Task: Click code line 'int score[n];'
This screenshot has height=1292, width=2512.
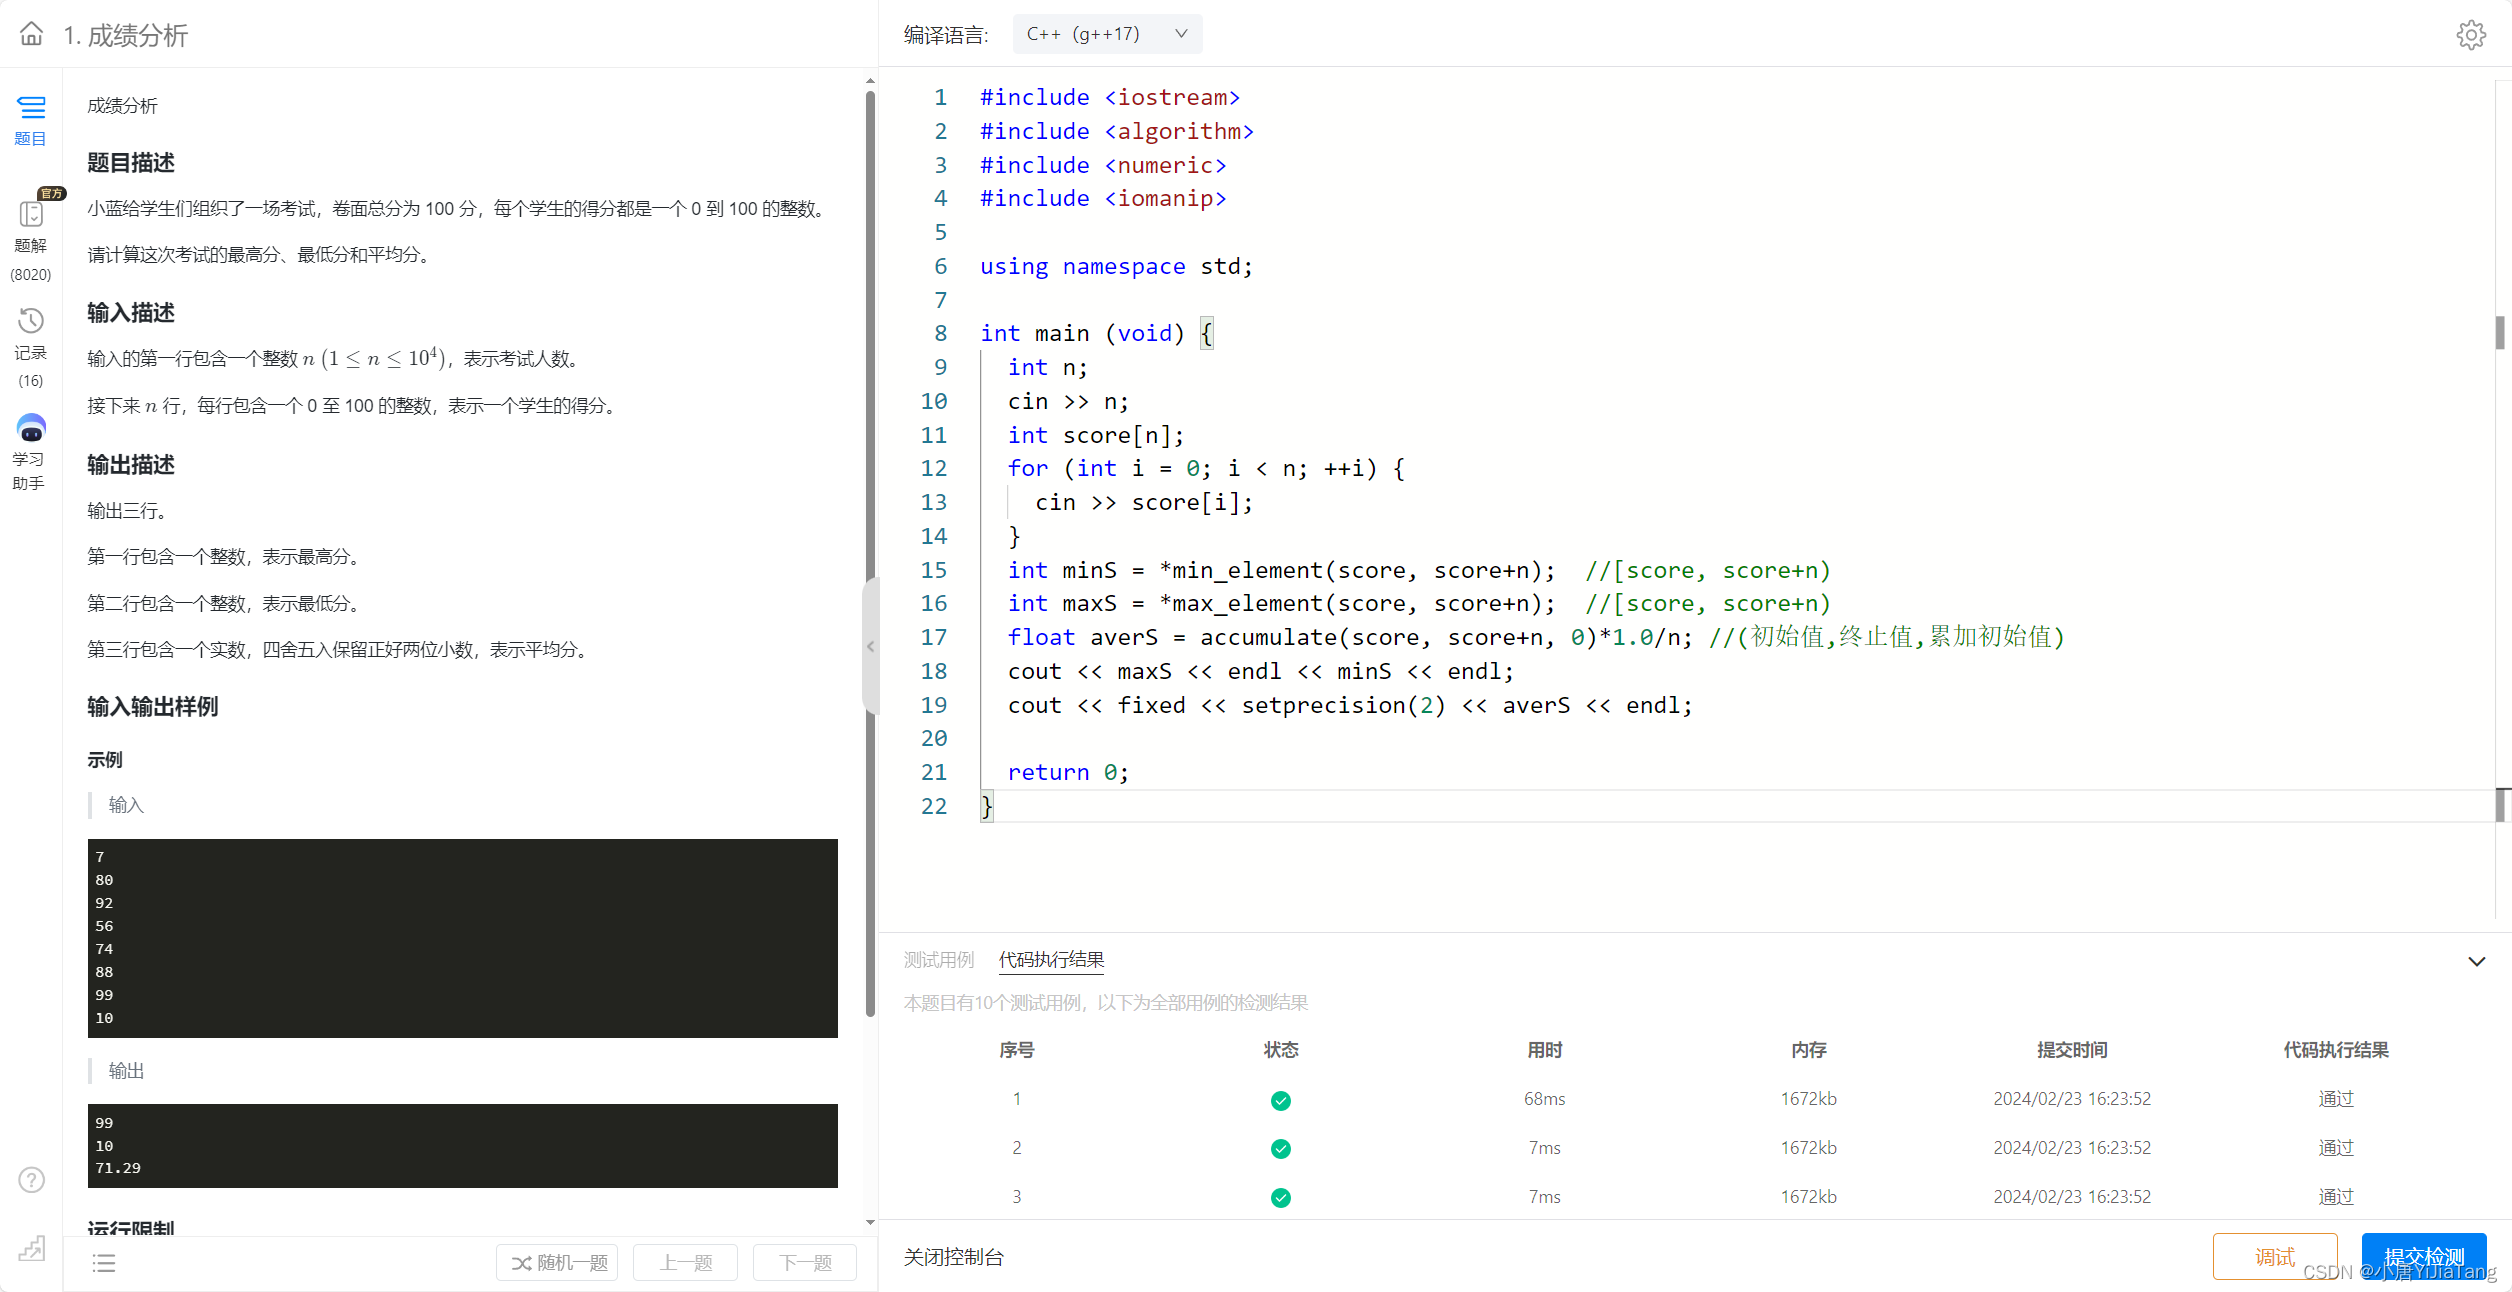Action: (x=1096, y=435)
